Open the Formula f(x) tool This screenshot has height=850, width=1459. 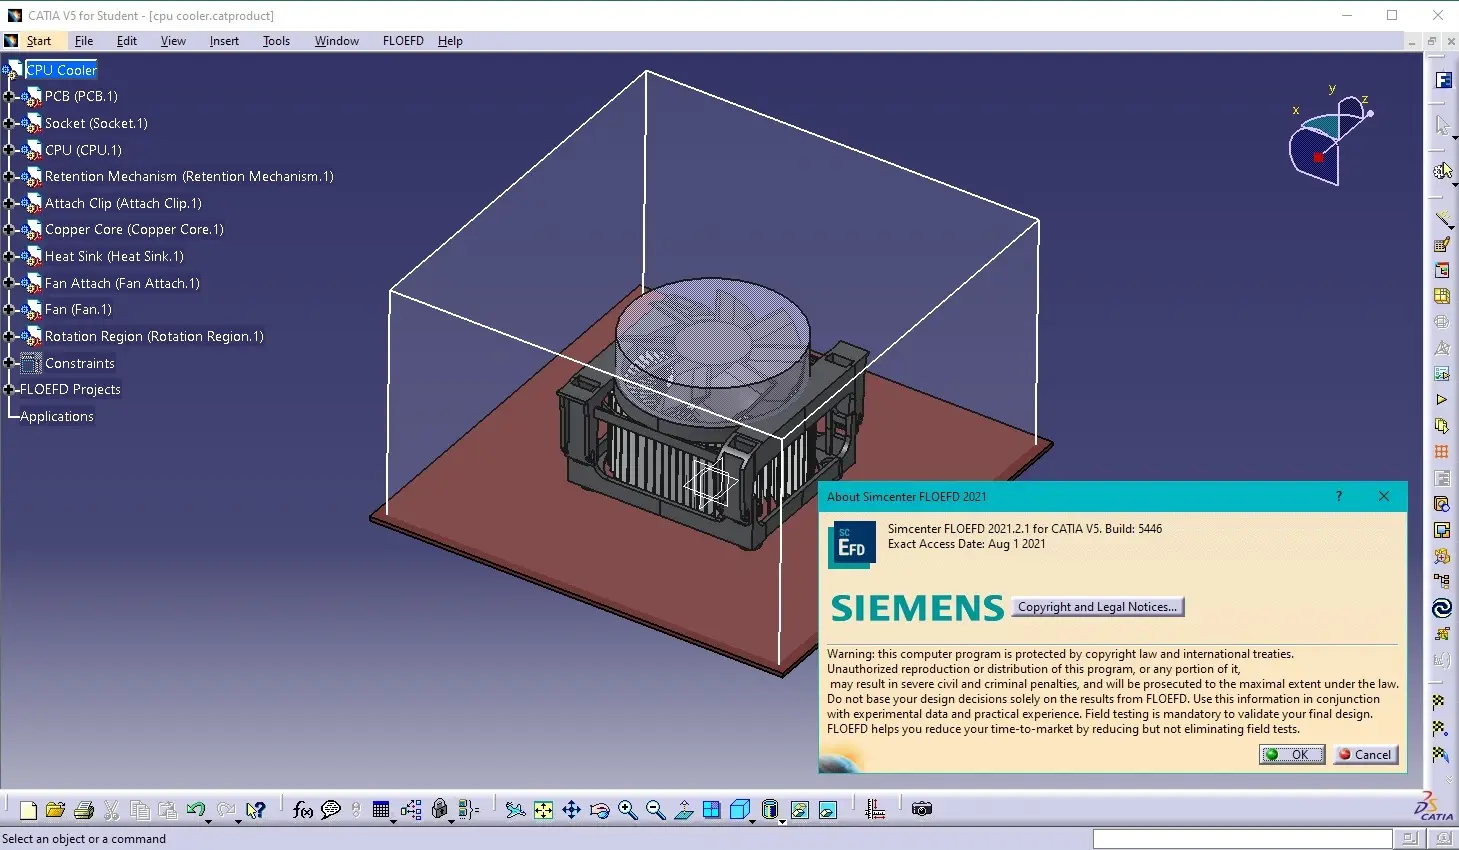click(302, 810)
